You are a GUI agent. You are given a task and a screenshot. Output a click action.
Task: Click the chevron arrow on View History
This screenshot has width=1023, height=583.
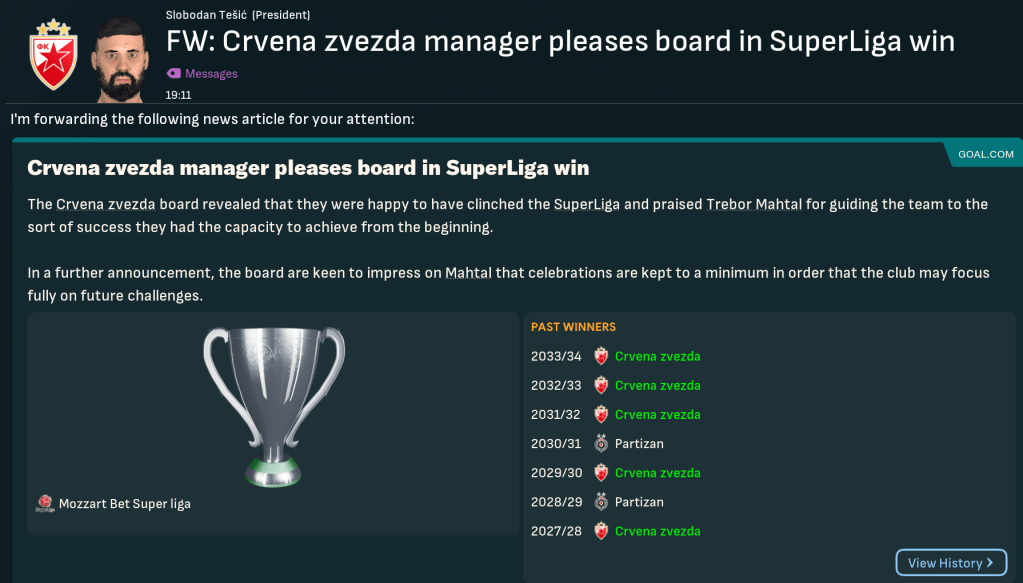point(990,563)
